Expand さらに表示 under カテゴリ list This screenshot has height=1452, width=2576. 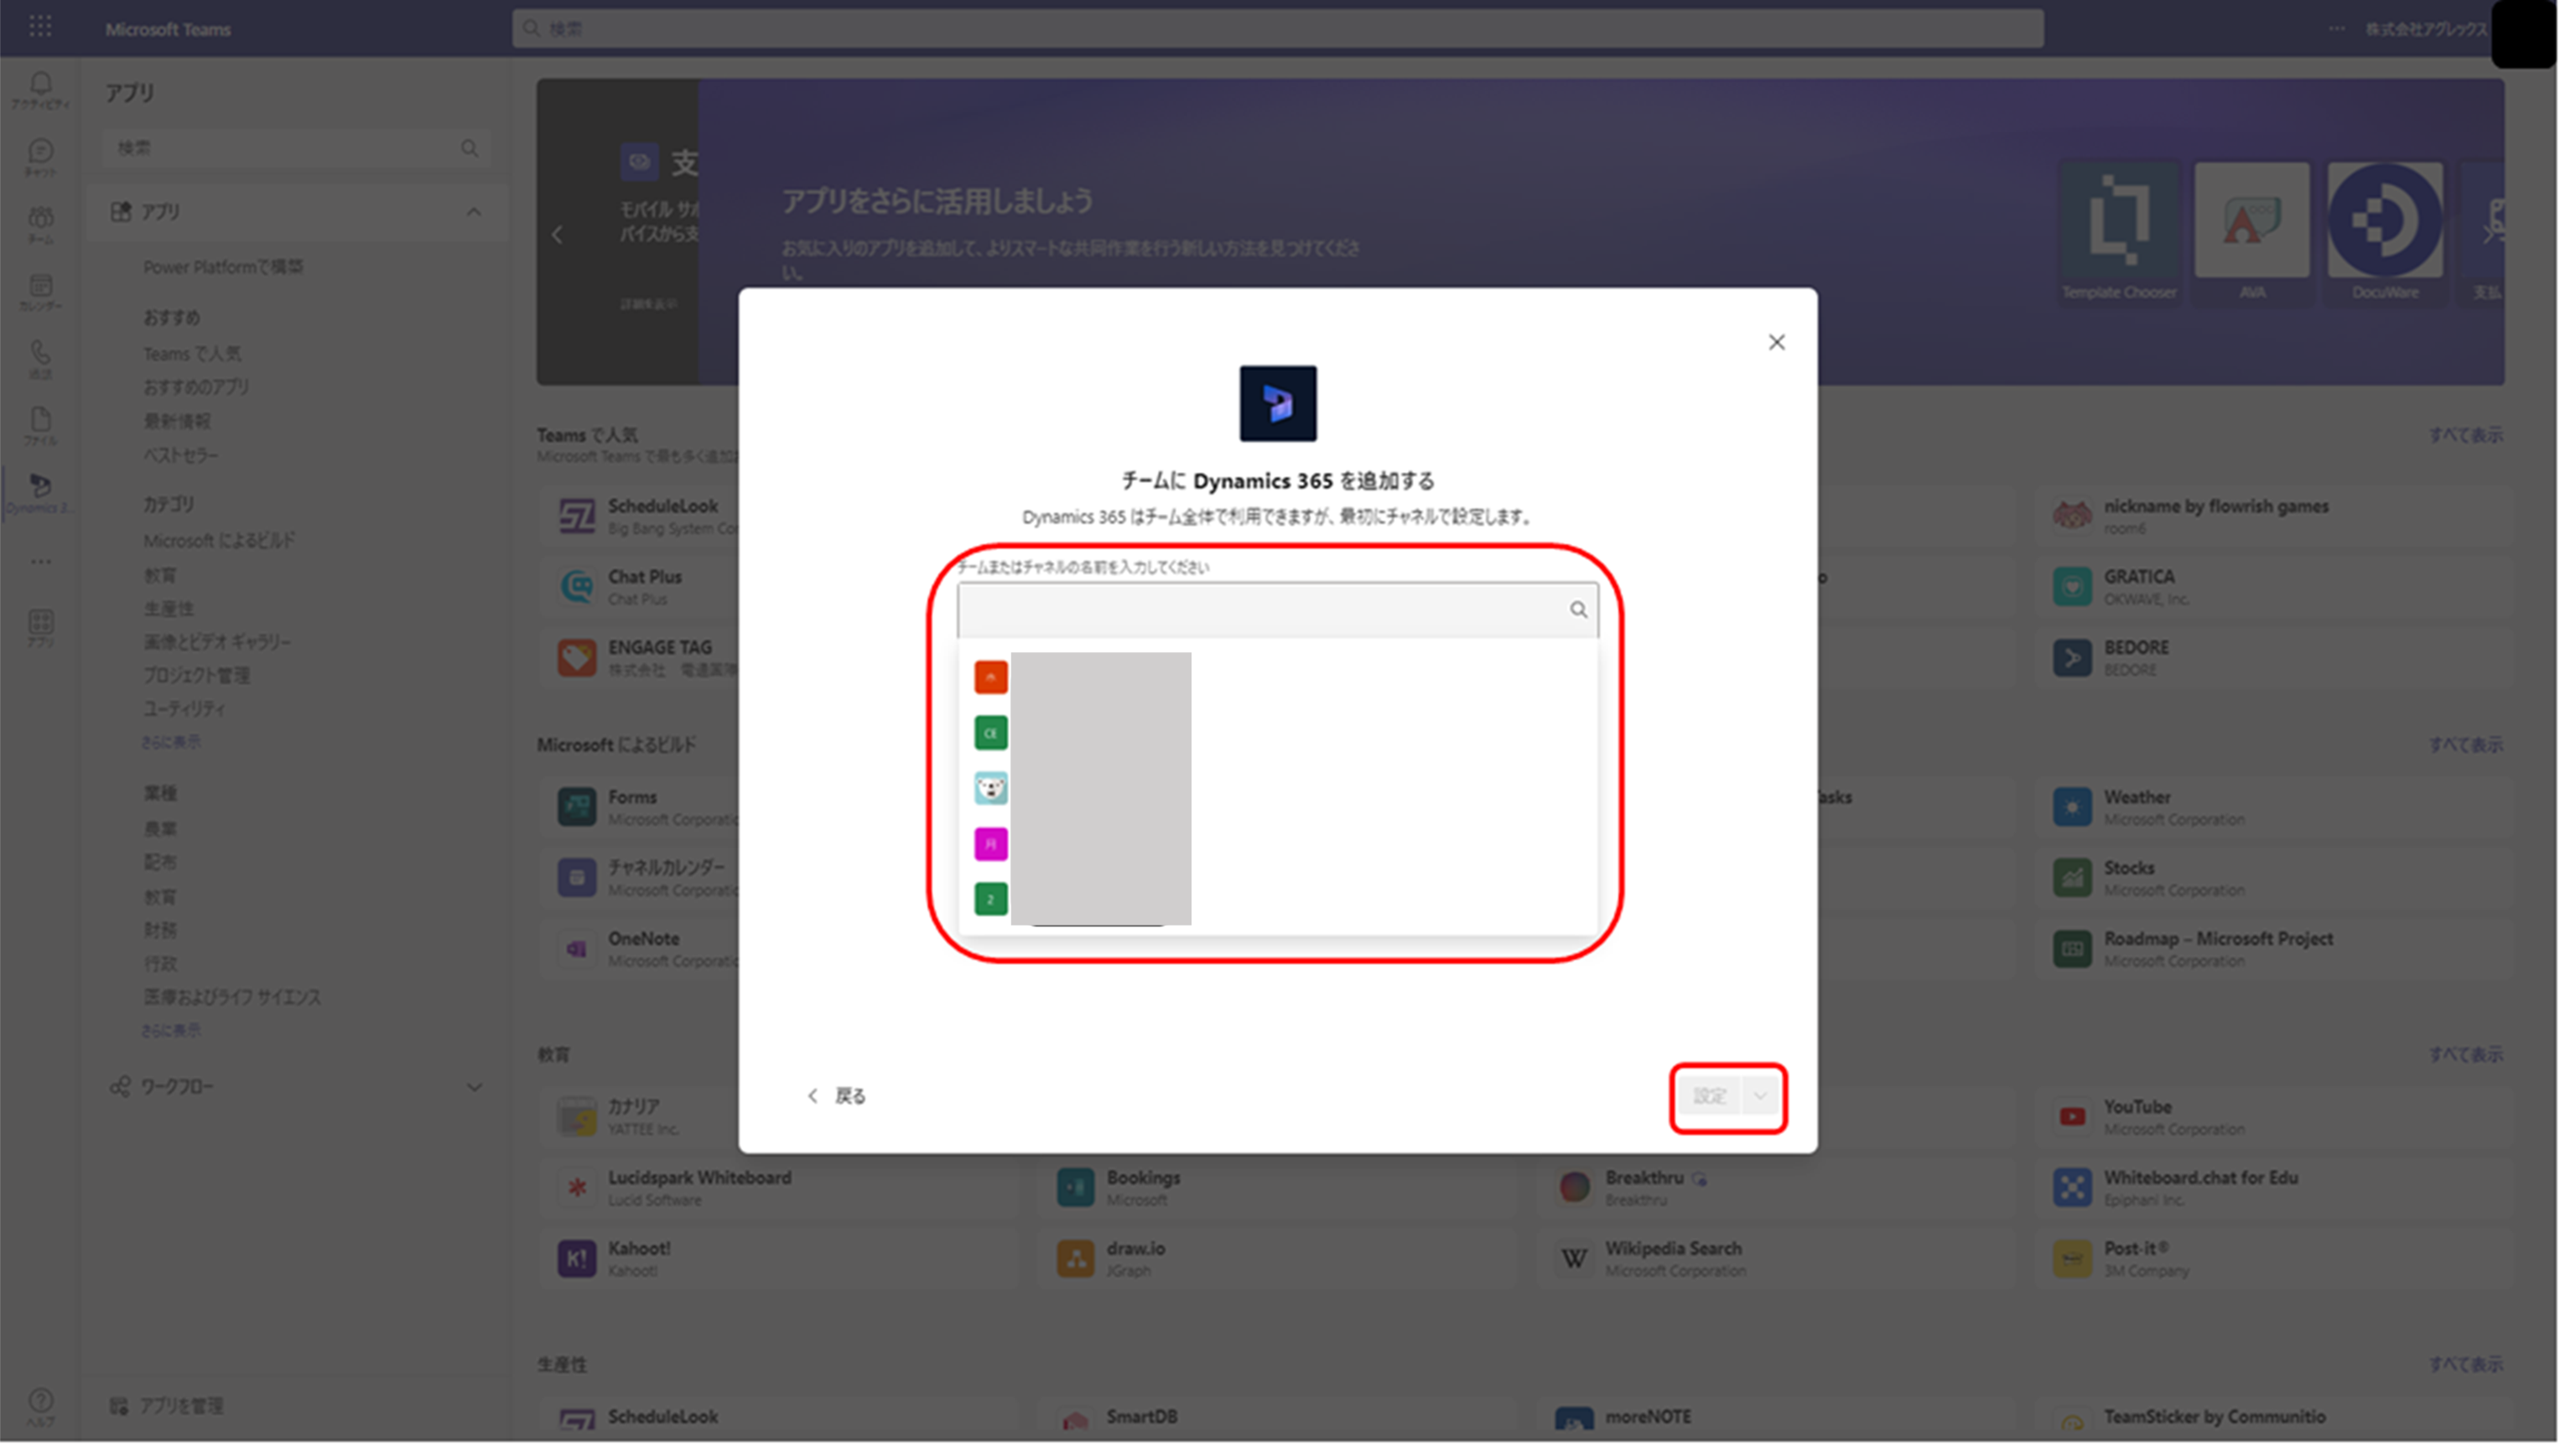click(x=171, y=742)
